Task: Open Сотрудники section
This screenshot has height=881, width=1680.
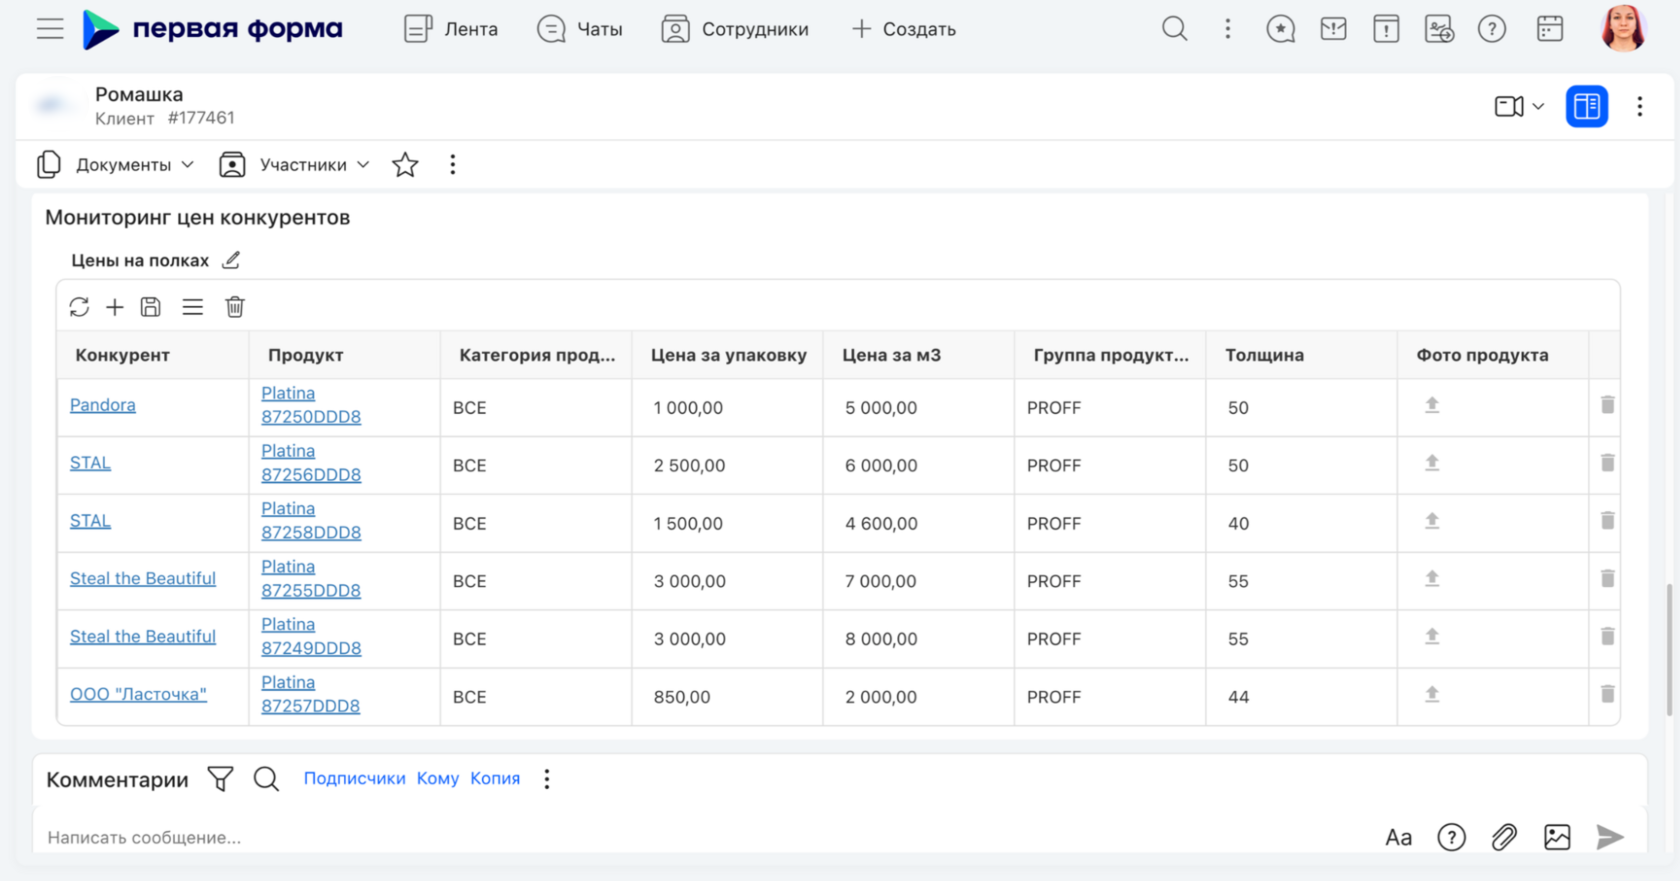Action: click(x=735, y=29)
